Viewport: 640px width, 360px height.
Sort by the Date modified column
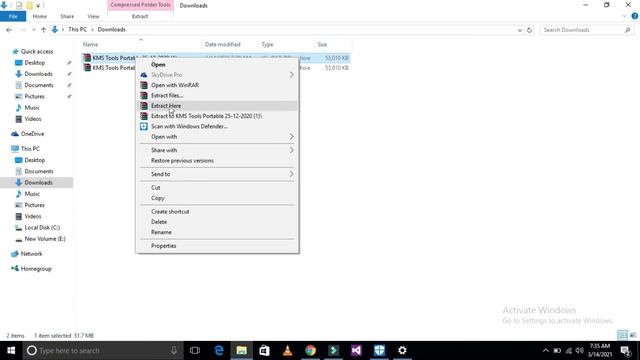tap(222, 44)
